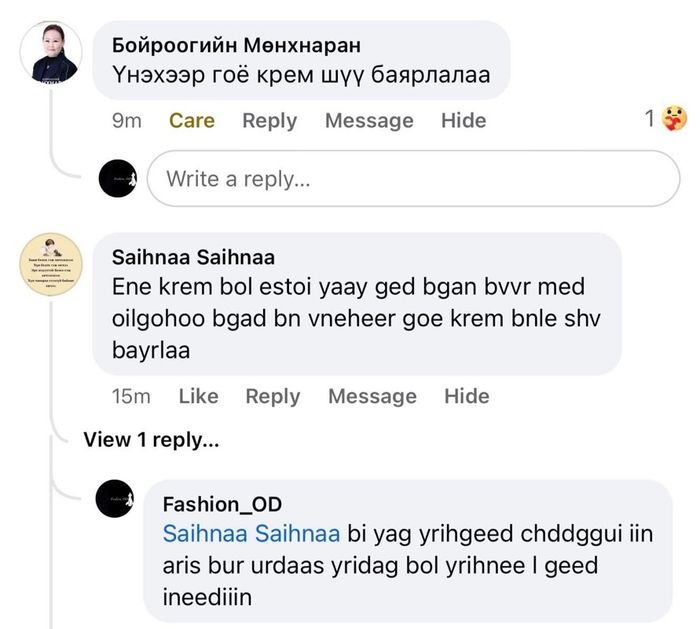Toggle the Care reaction on Мөнхнаран's comment
Viewport: 700px width, 629px height.
point(191,120)
